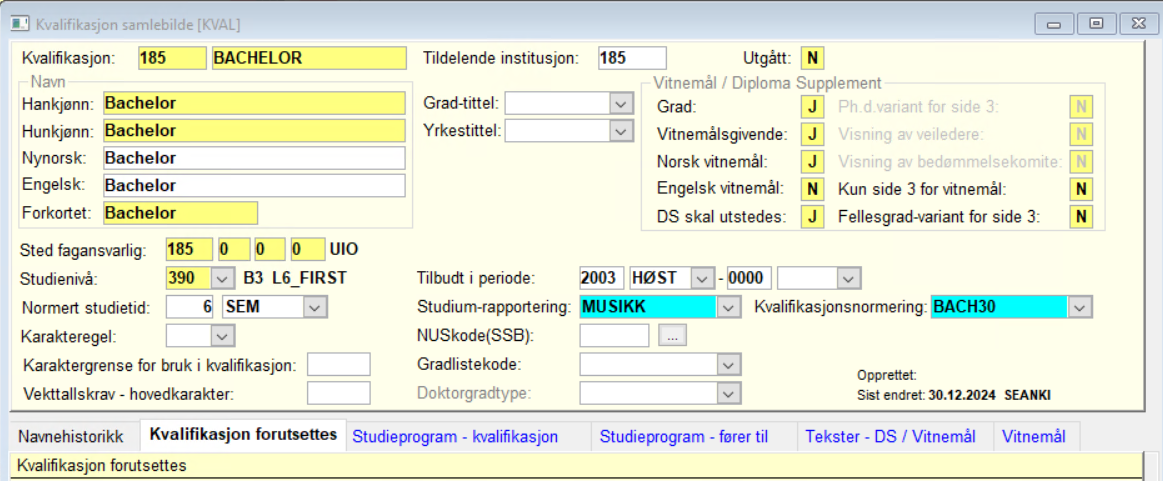Screen dimensions: 1163x481
Task: Toggle Kun side 3 for vitnemål flag
Action: [x=1081, y=189]
